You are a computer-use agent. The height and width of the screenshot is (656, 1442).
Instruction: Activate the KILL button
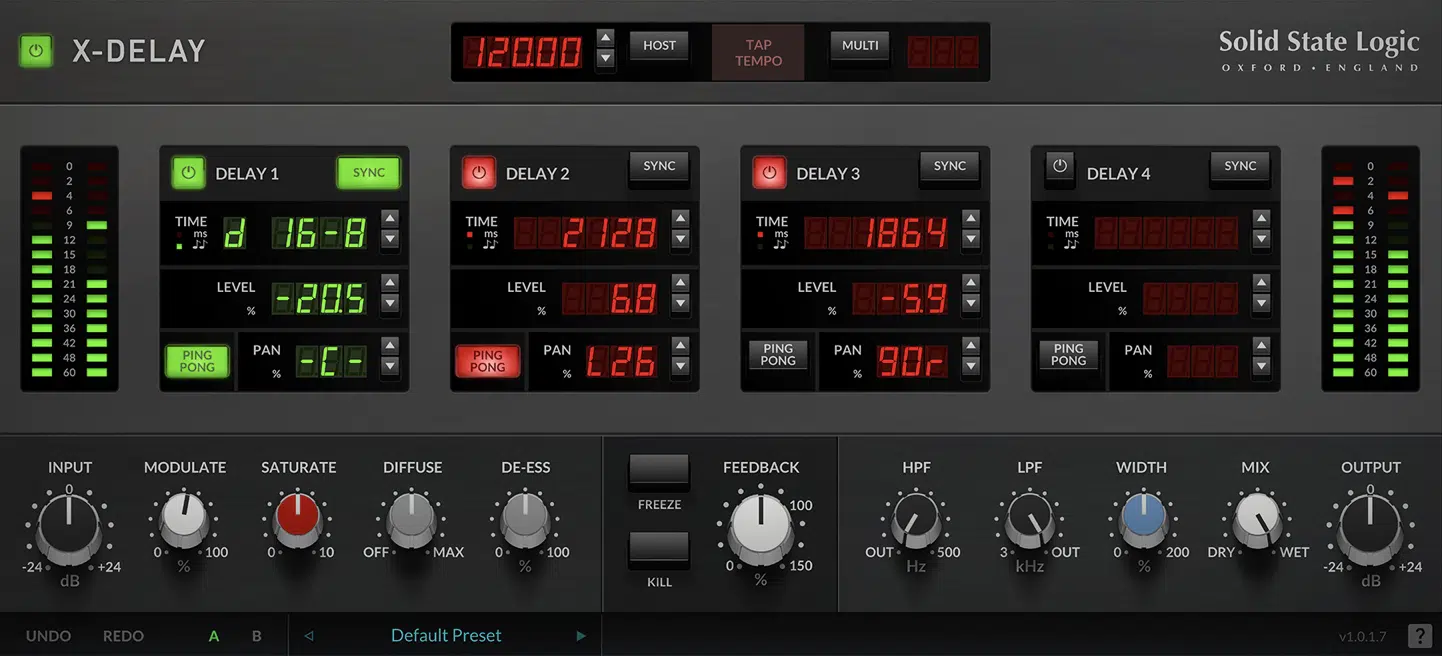659,549
